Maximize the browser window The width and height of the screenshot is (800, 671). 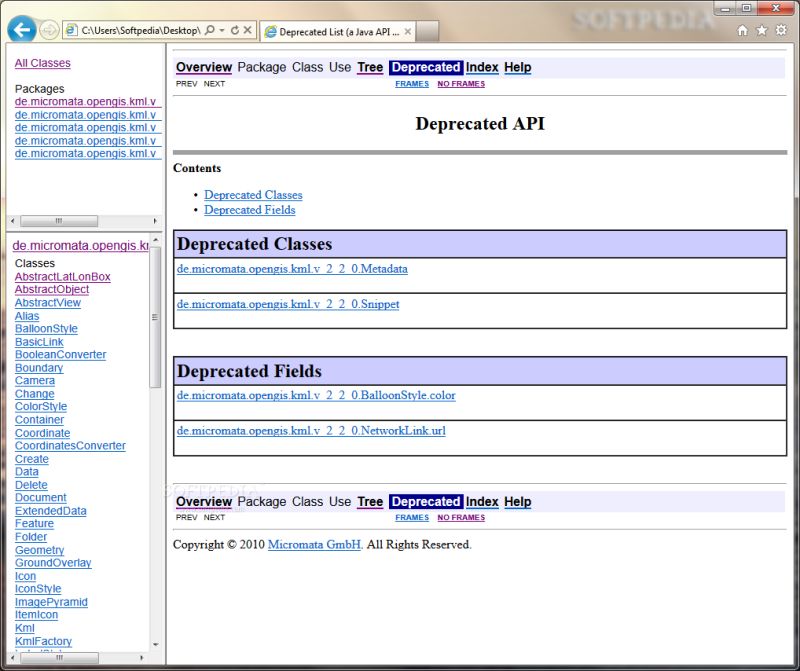click(746, 8)
